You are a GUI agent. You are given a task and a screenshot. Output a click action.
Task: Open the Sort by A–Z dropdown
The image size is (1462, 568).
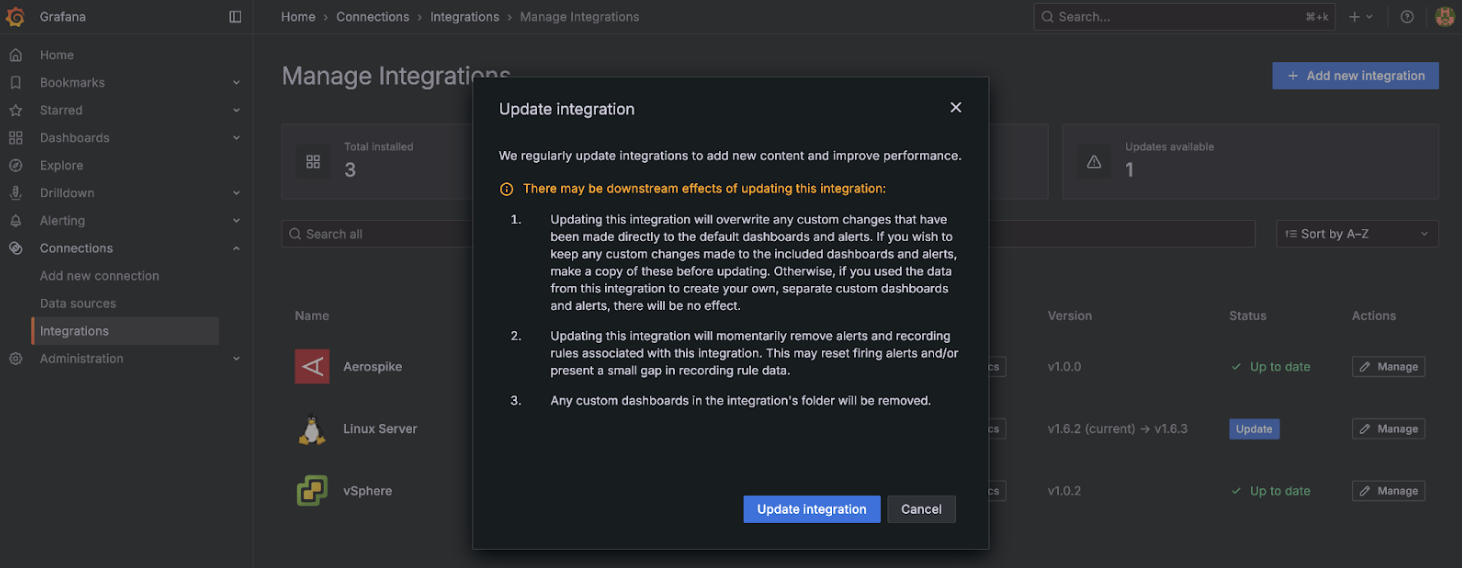1357,234
